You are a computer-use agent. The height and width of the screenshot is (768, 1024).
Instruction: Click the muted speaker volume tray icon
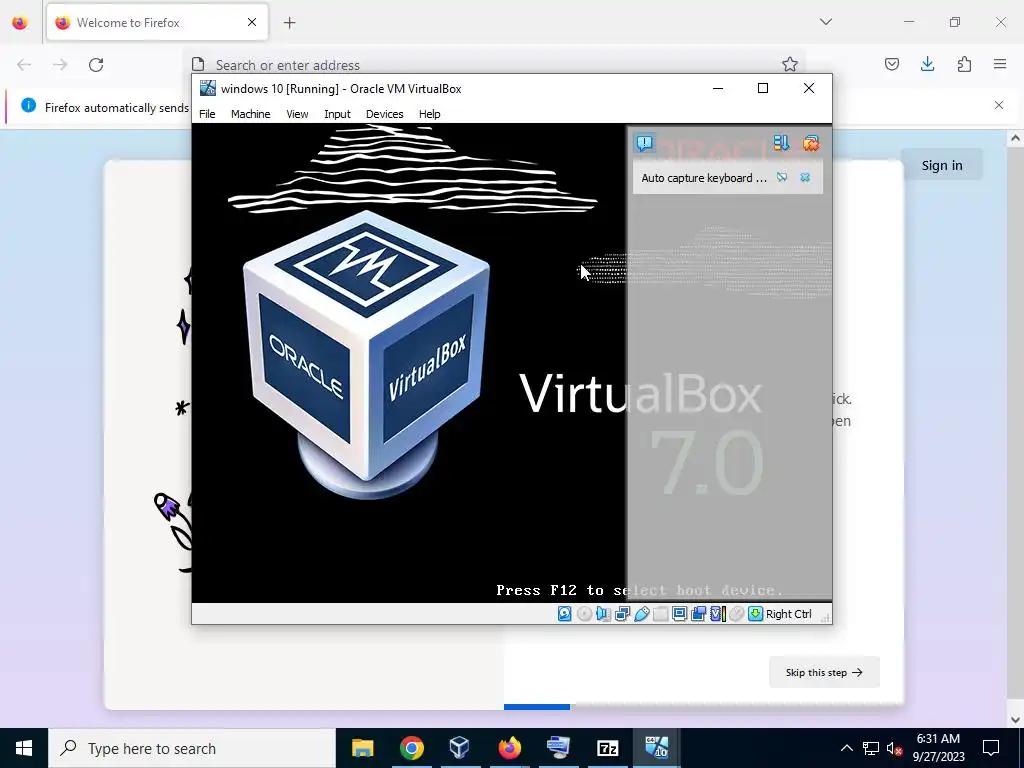894,748
